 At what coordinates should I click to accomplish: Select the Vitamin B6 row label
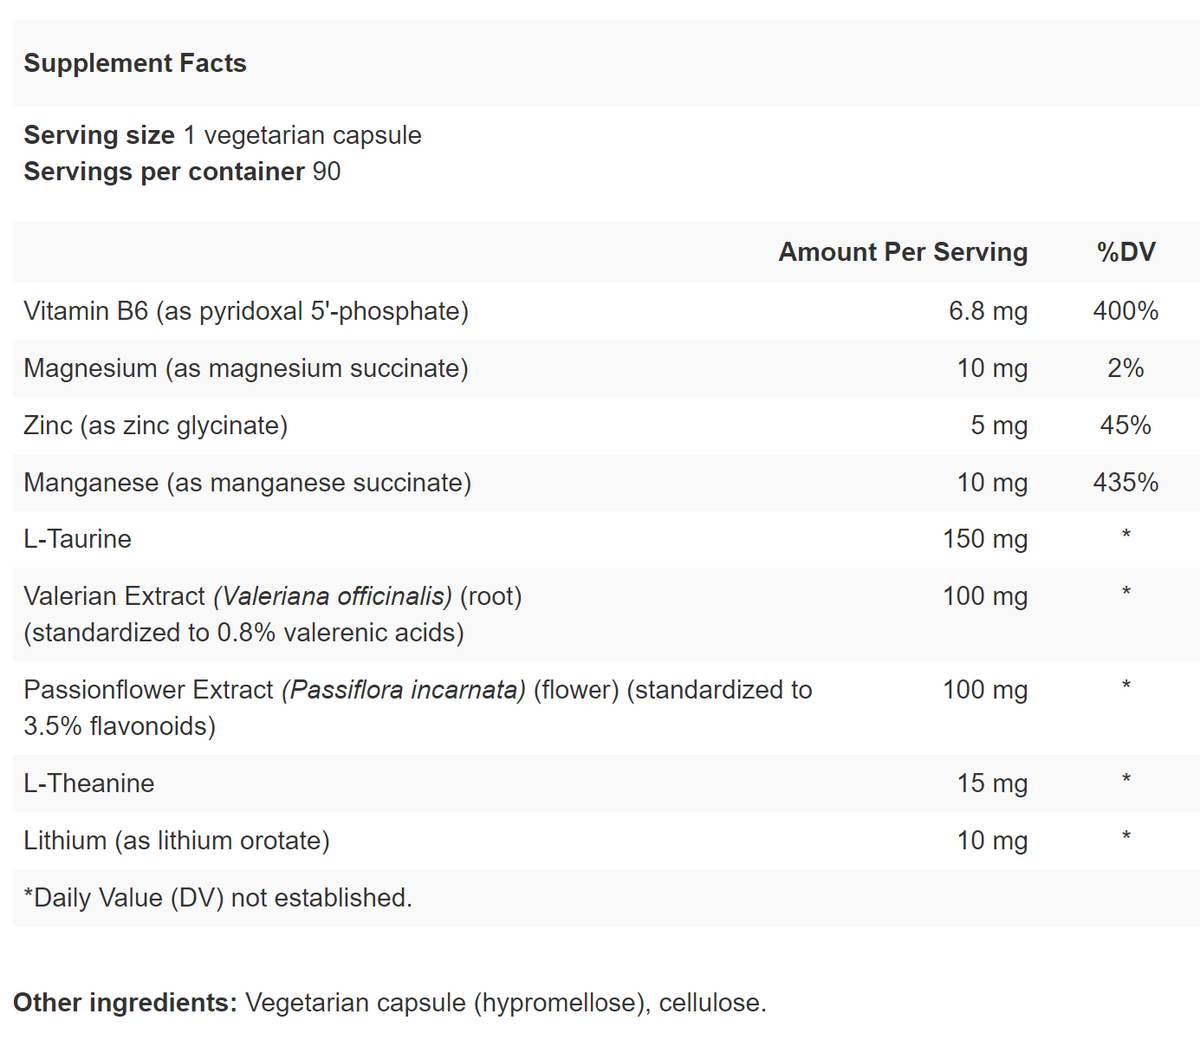(x=246, y=311)
